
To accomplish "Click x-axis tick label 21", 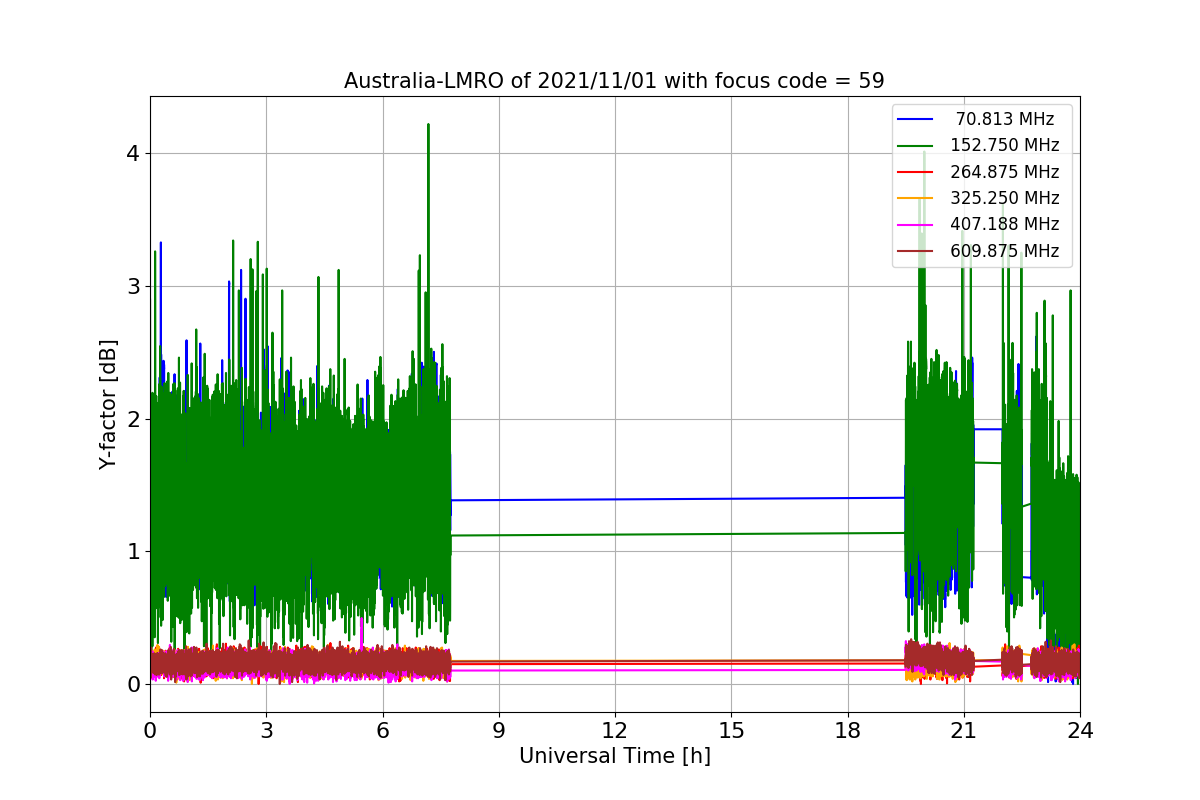I will coord(964,731).
